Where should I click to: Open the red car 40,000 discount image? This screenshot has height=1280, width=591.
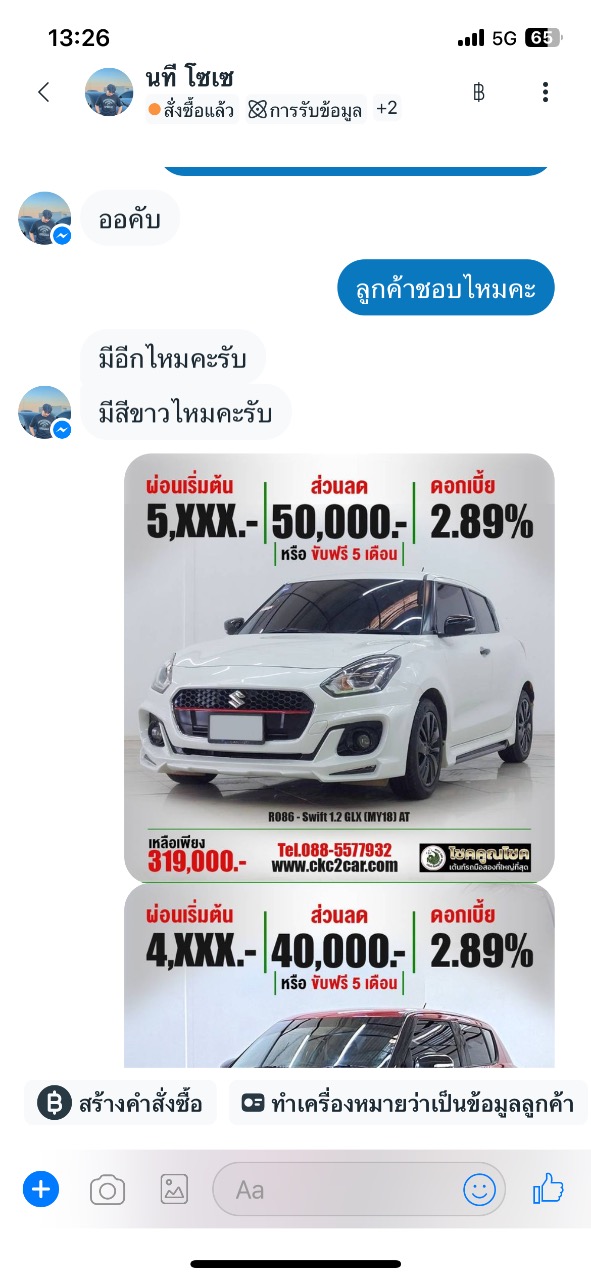click(x=339, y=976)
